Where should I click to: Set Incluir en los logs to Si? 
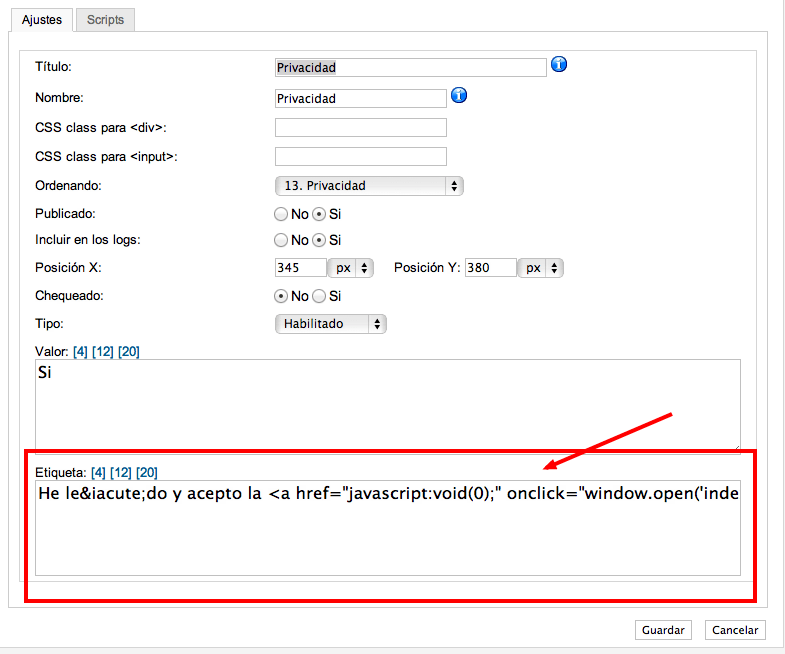point(319,240)
